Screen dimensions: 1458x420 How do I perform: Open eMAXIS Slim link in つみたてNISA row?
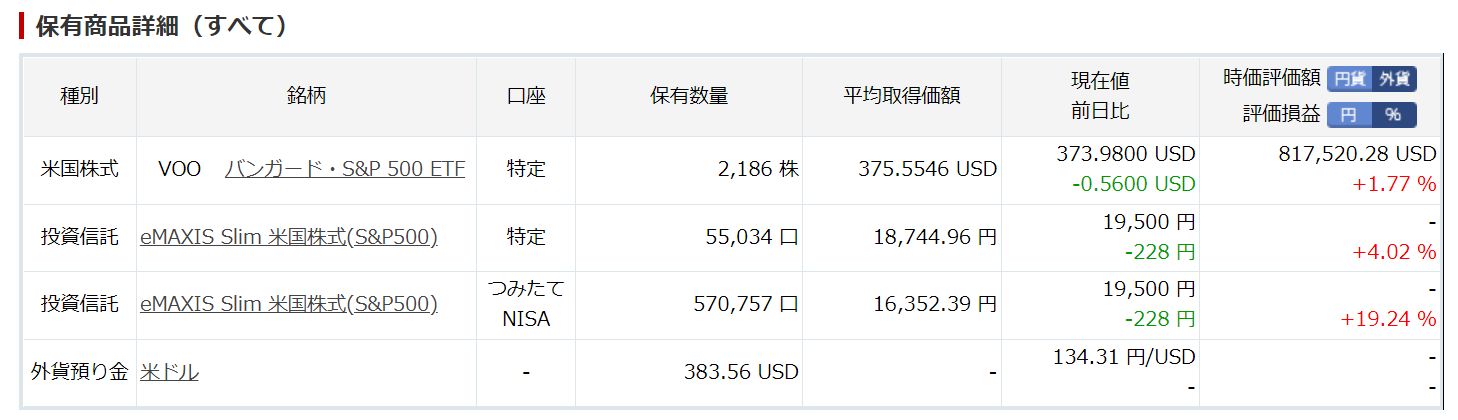(x=289, y=304)
